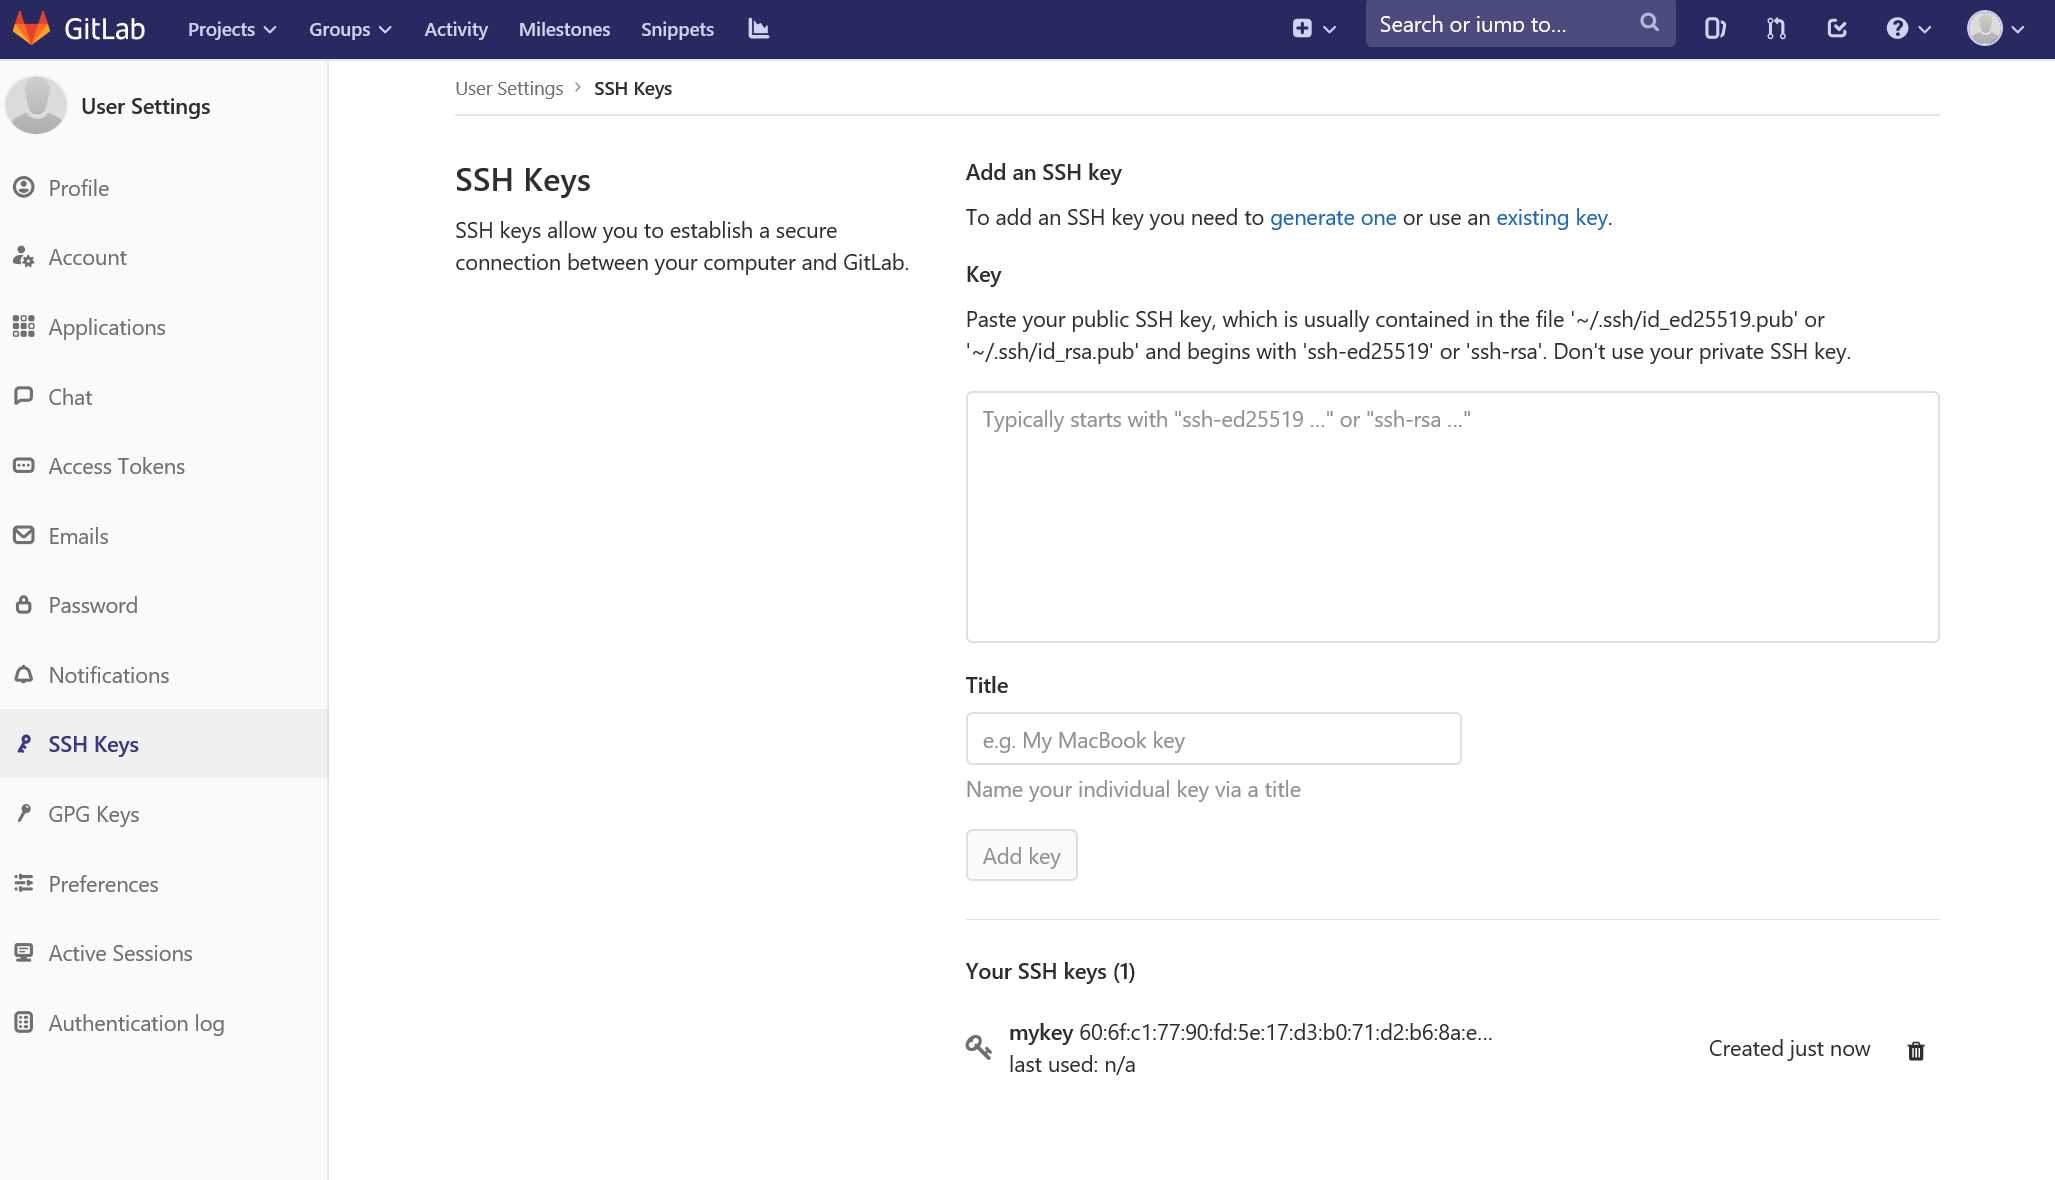Open the Help question mark menu
The image size is (2055, 1180).
[1909, 29]
